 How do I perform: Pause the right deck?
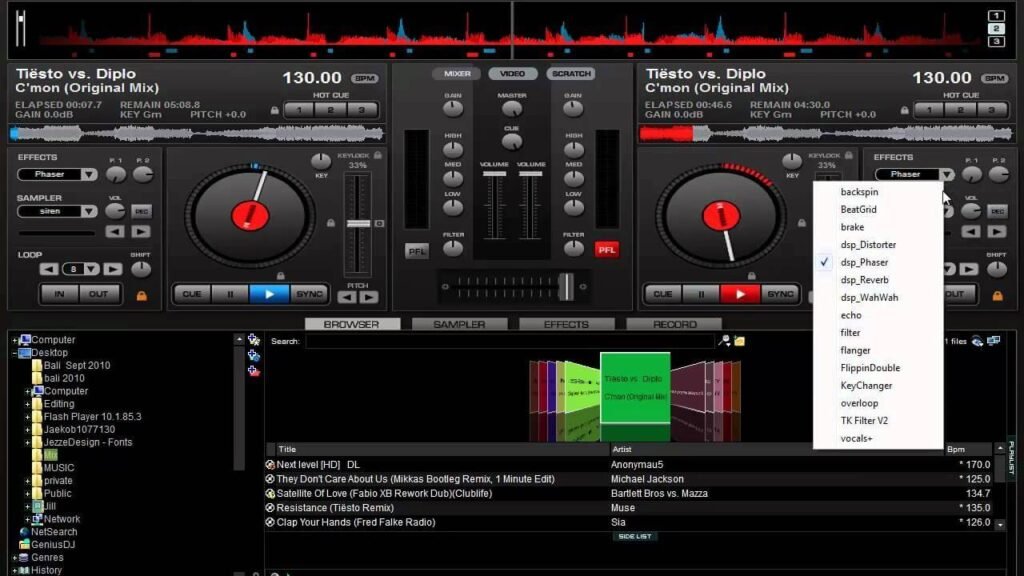[701, 295]
